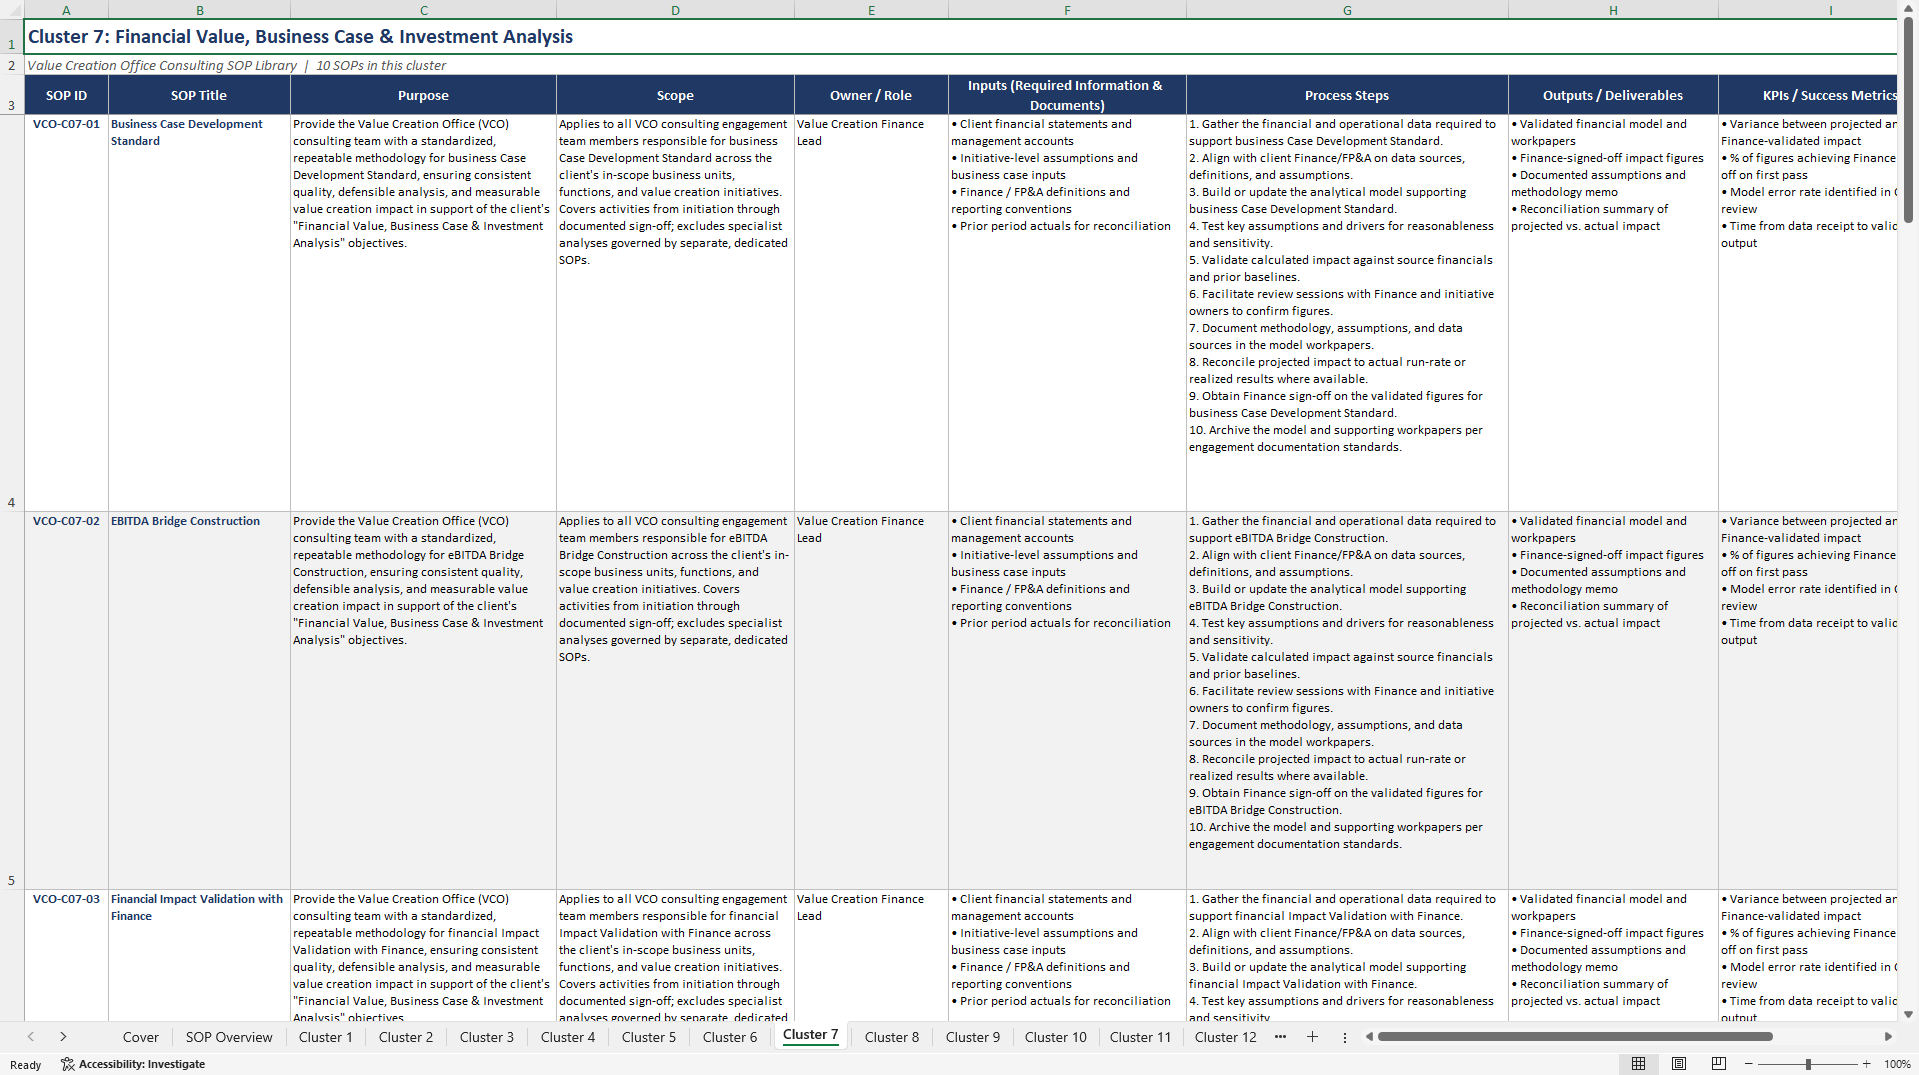Click the zoom slider handle
This screenshot has width=1919, height=1075.
point(1808,1064)
